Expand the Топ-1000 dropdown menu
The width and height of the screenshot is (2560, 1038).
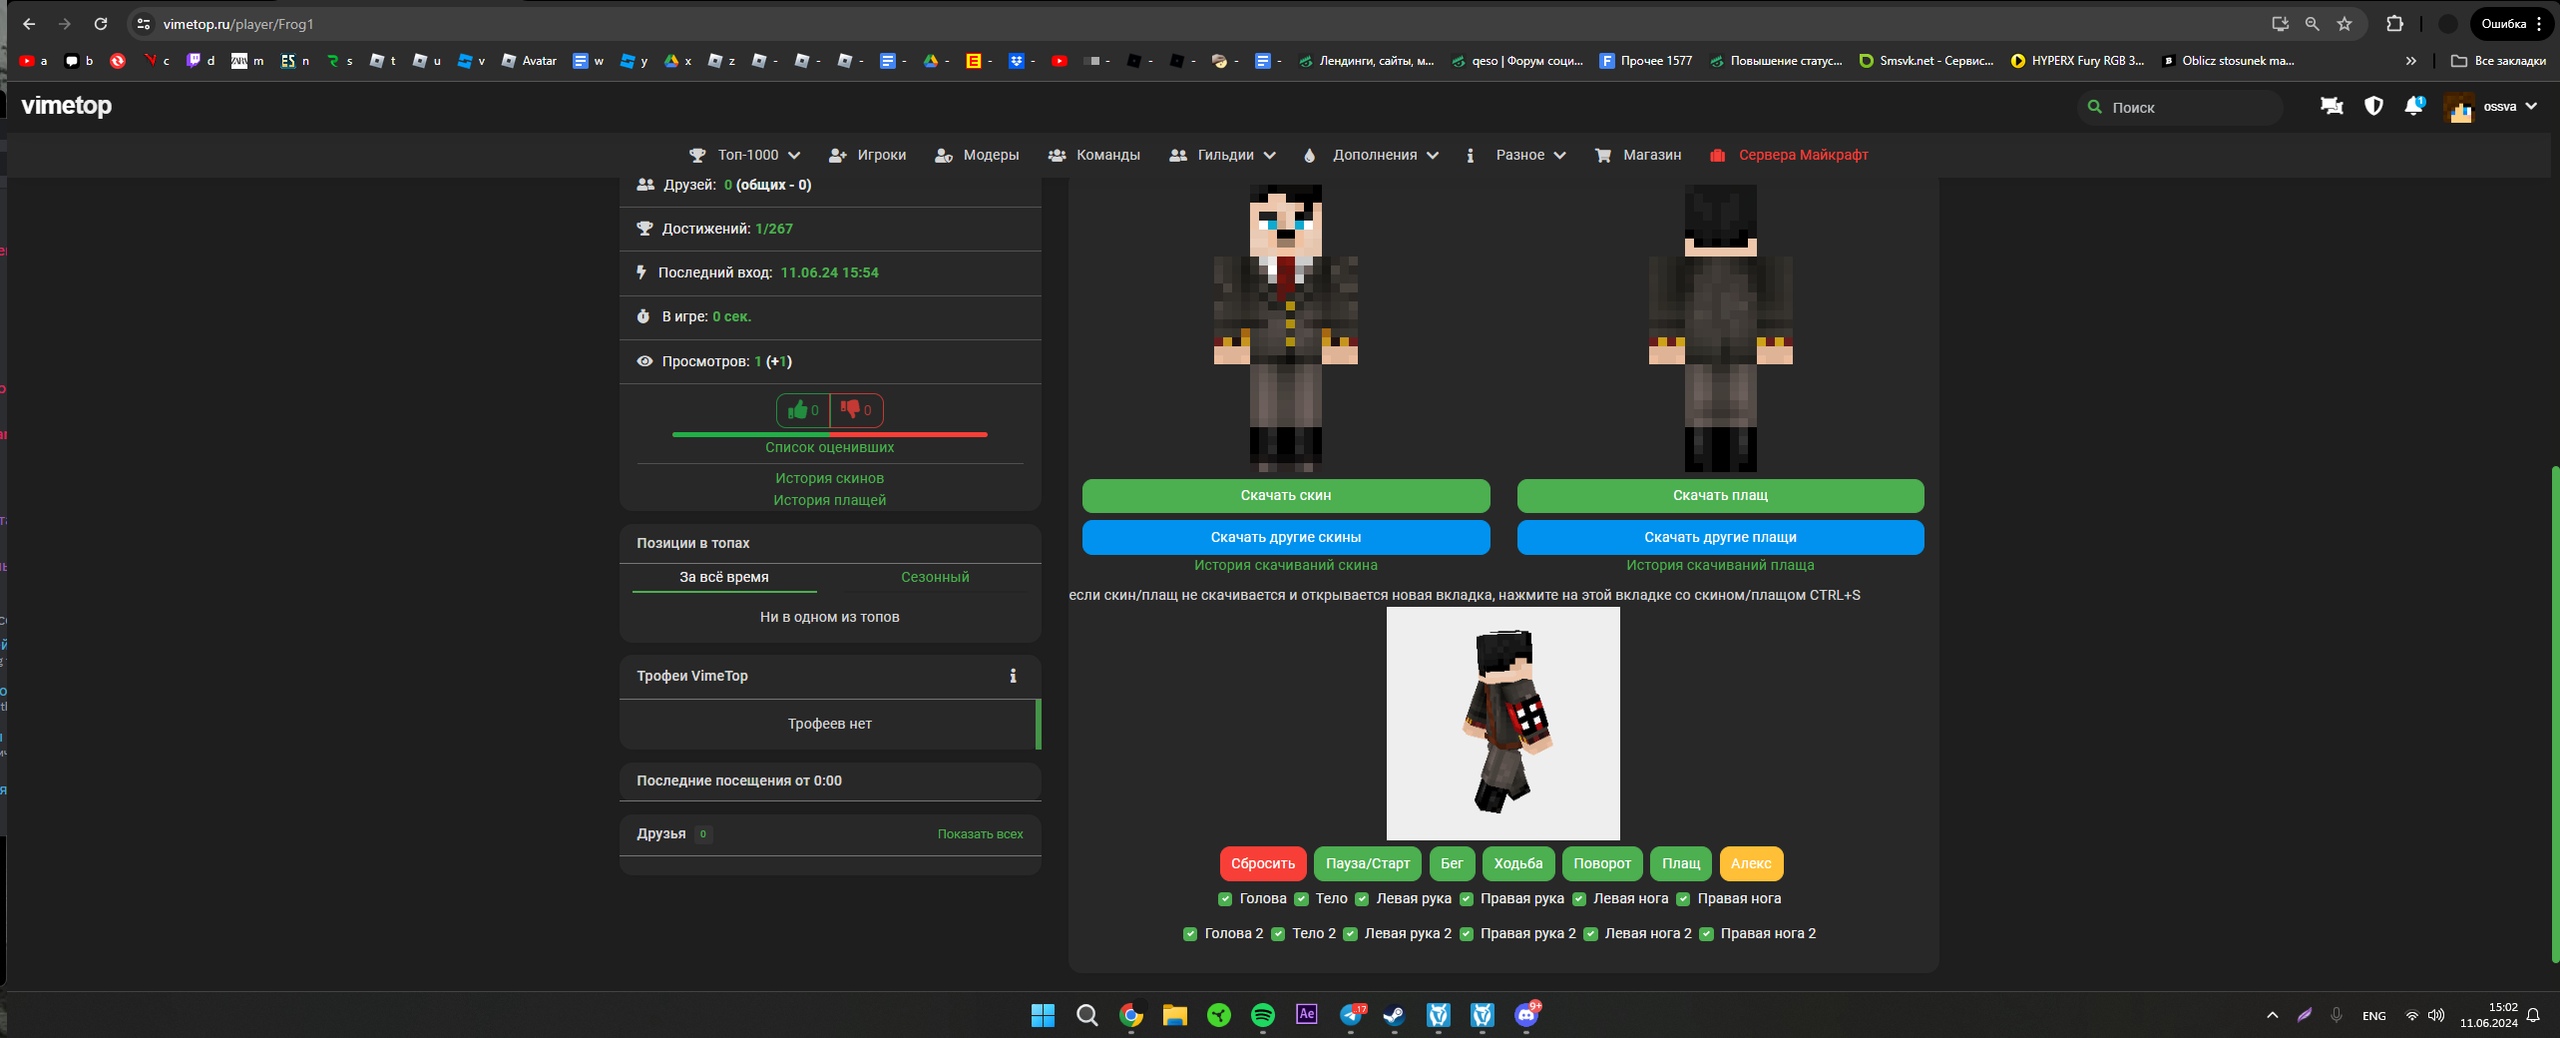coord(745,155)
